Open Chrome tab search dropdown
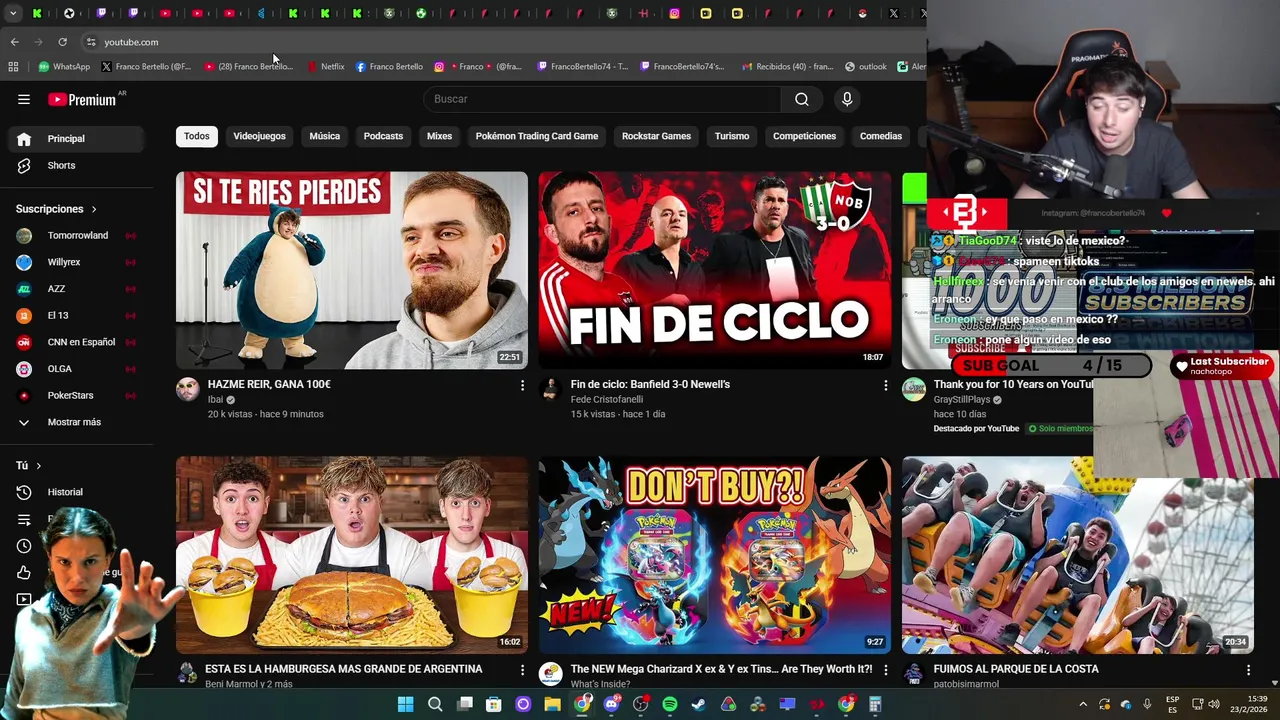Image resolution: width=1280 pixels, height=720 pixels. (x=12, y=14)
